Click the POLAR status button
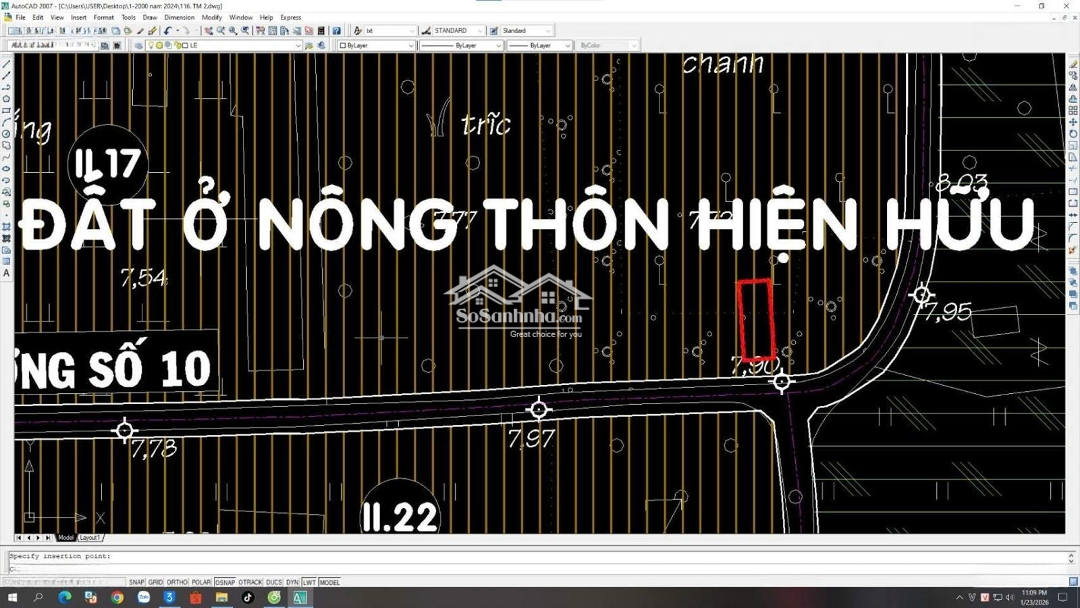 (201, 582)
